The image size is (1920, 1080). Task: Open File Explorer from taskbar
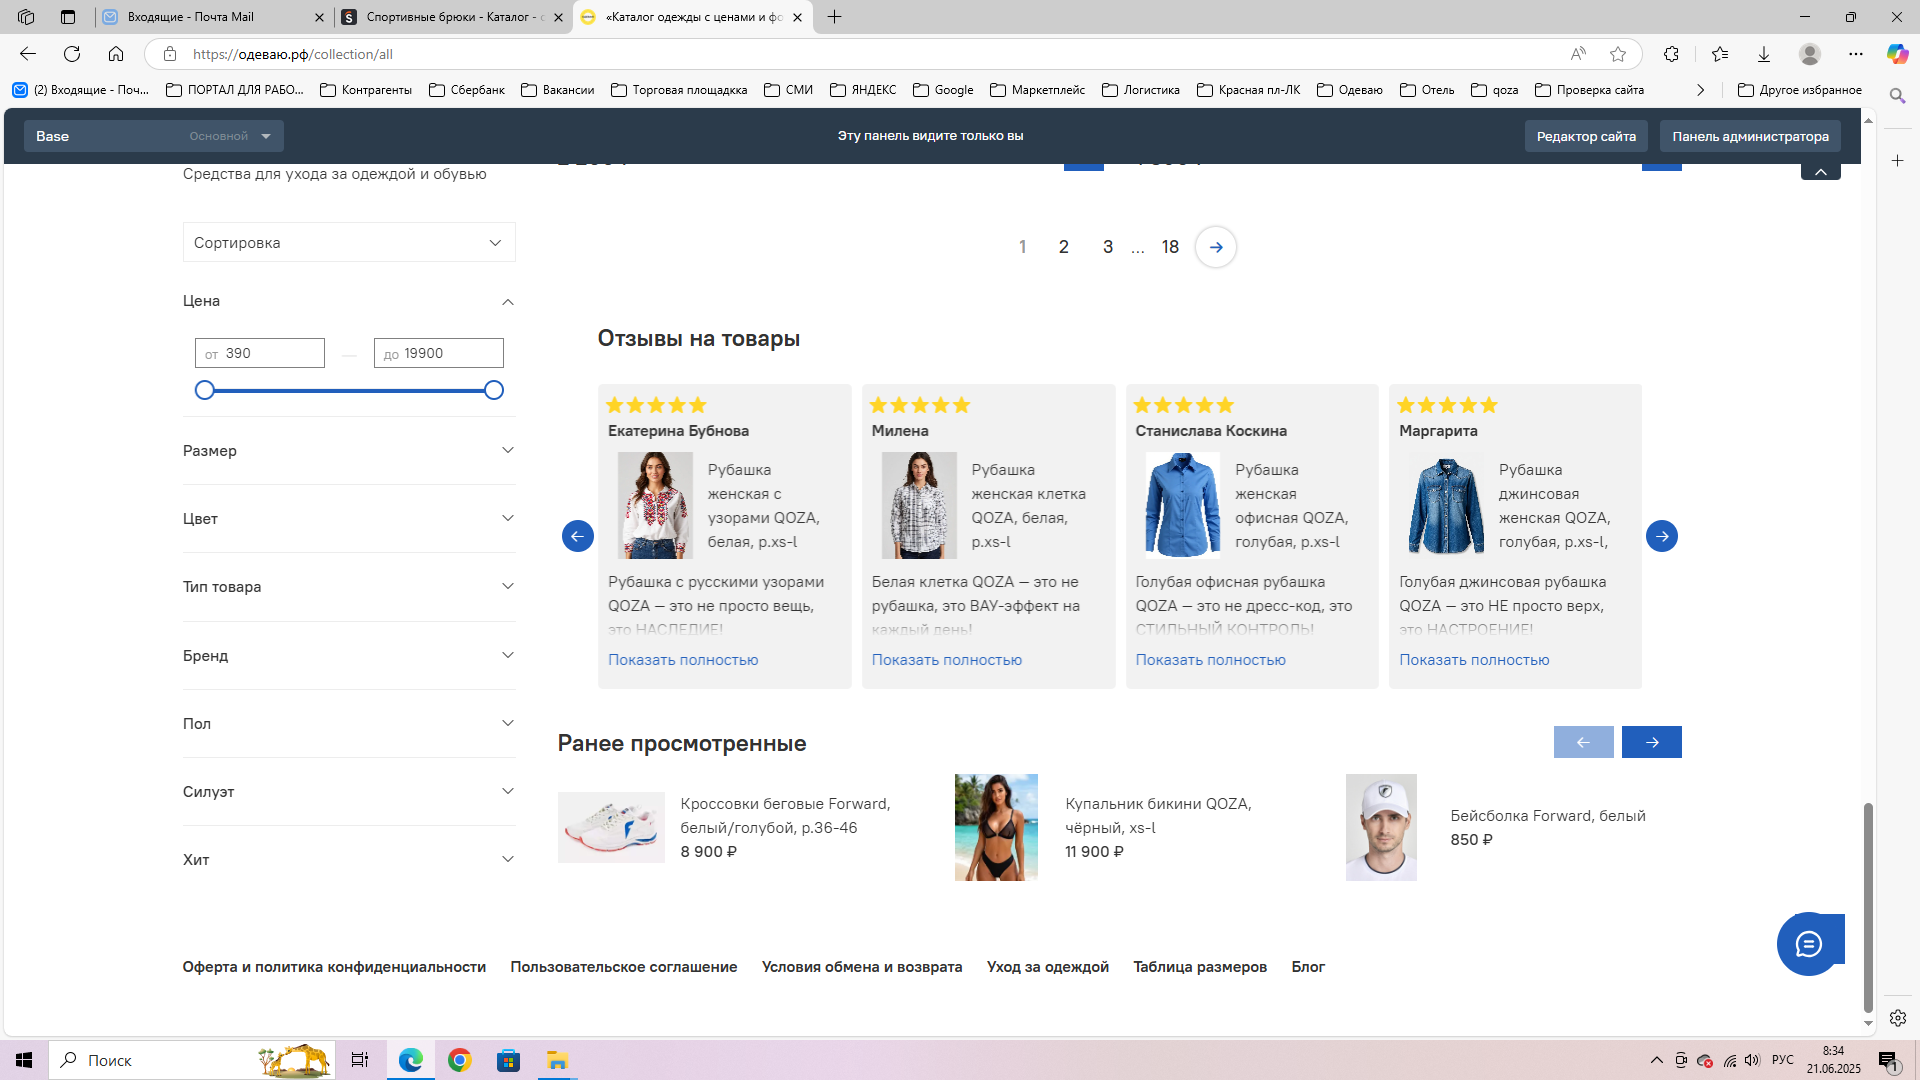coord(557,1060)
